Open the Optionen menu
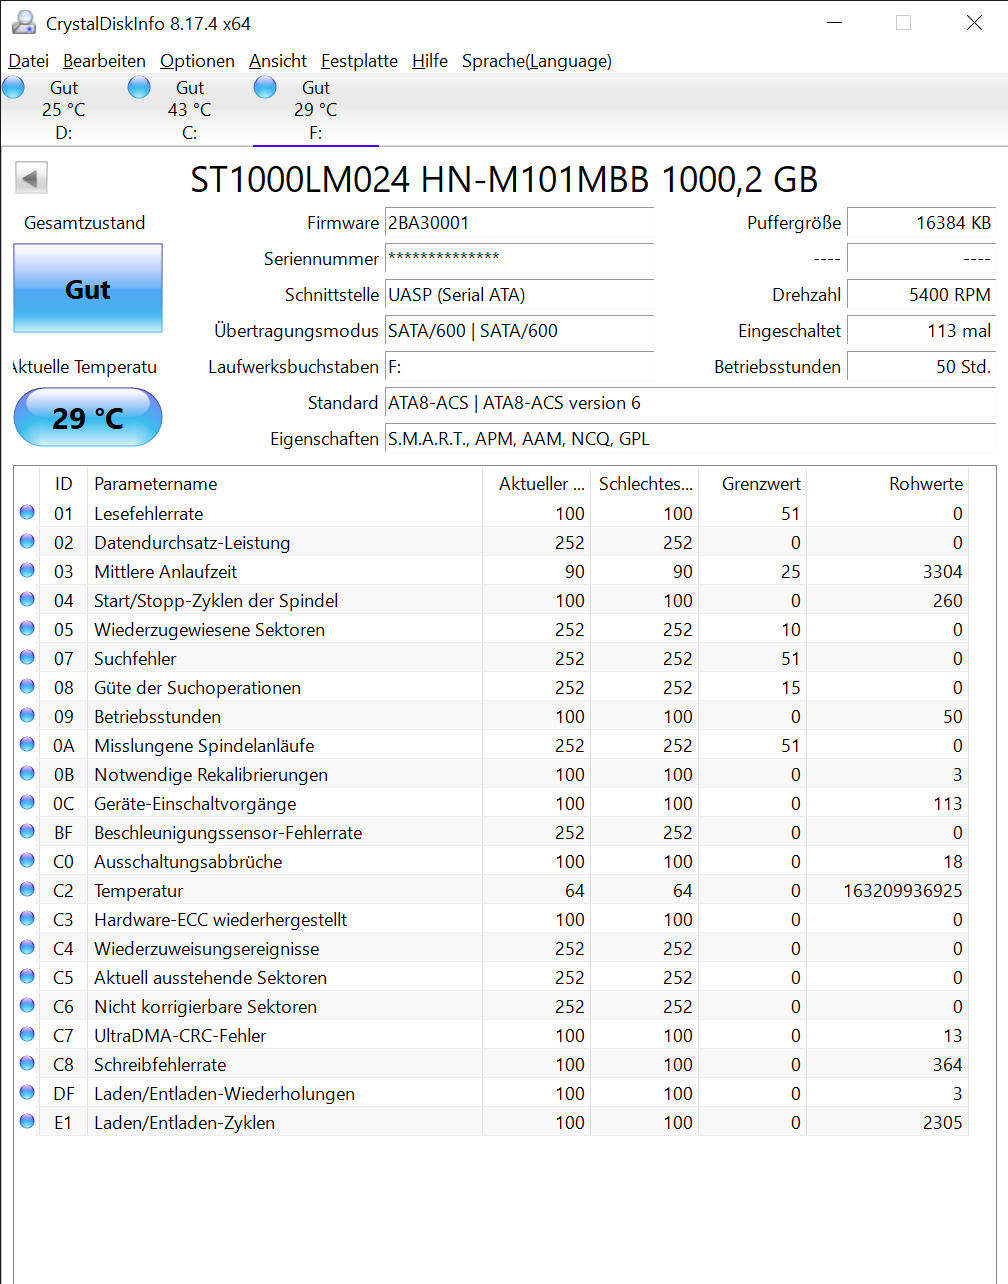The width and height of the screenshot is (1008, 1284). [197, 61]
